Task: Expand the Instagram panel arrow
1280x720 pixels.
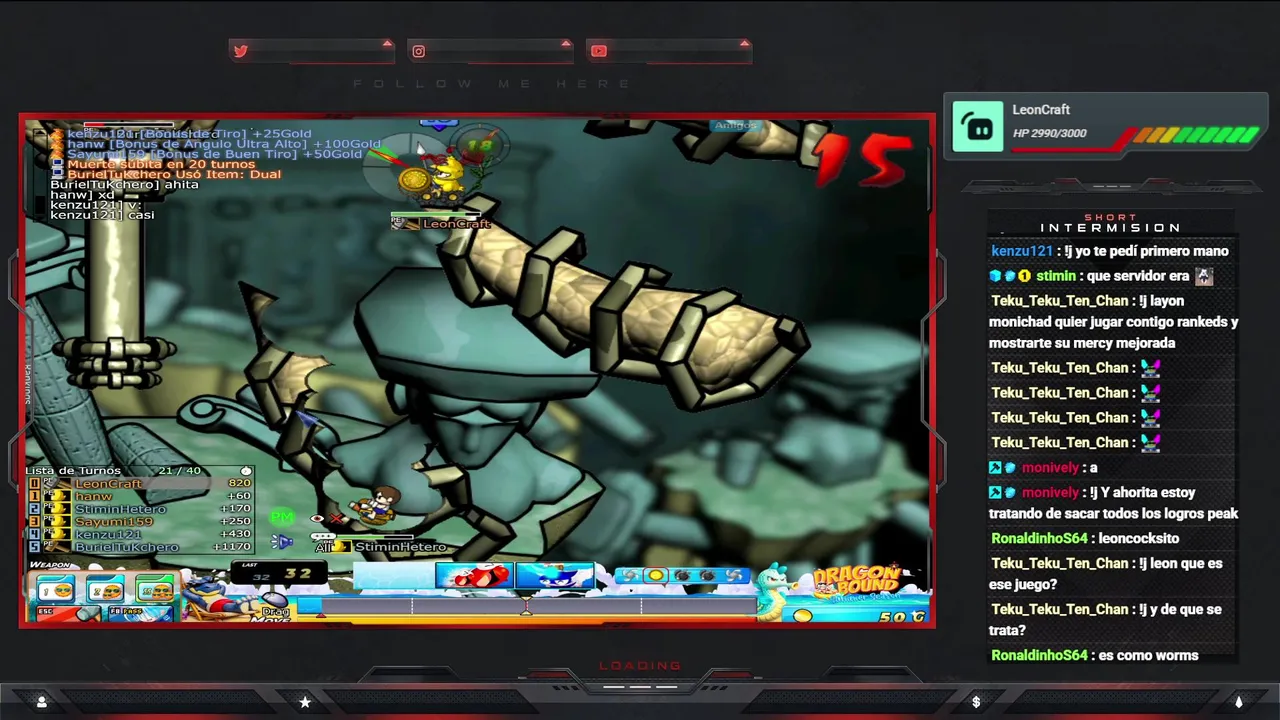Action: 566,44
